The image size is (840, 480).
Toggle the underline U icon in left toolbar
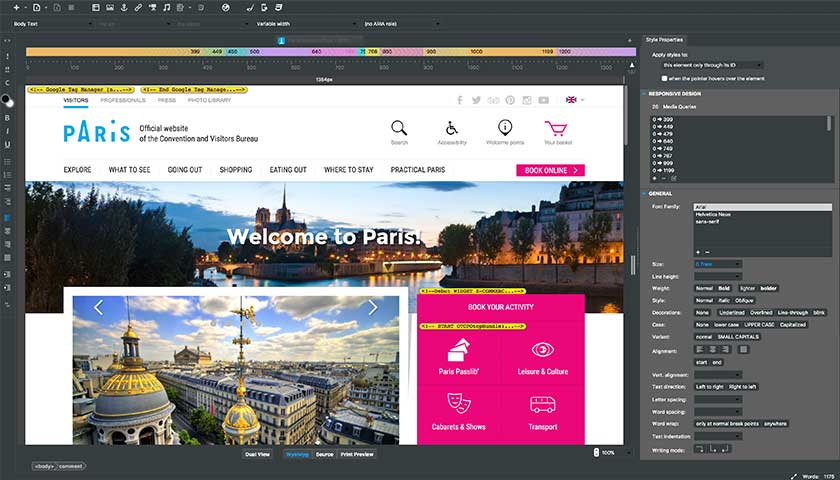(8, 145)
